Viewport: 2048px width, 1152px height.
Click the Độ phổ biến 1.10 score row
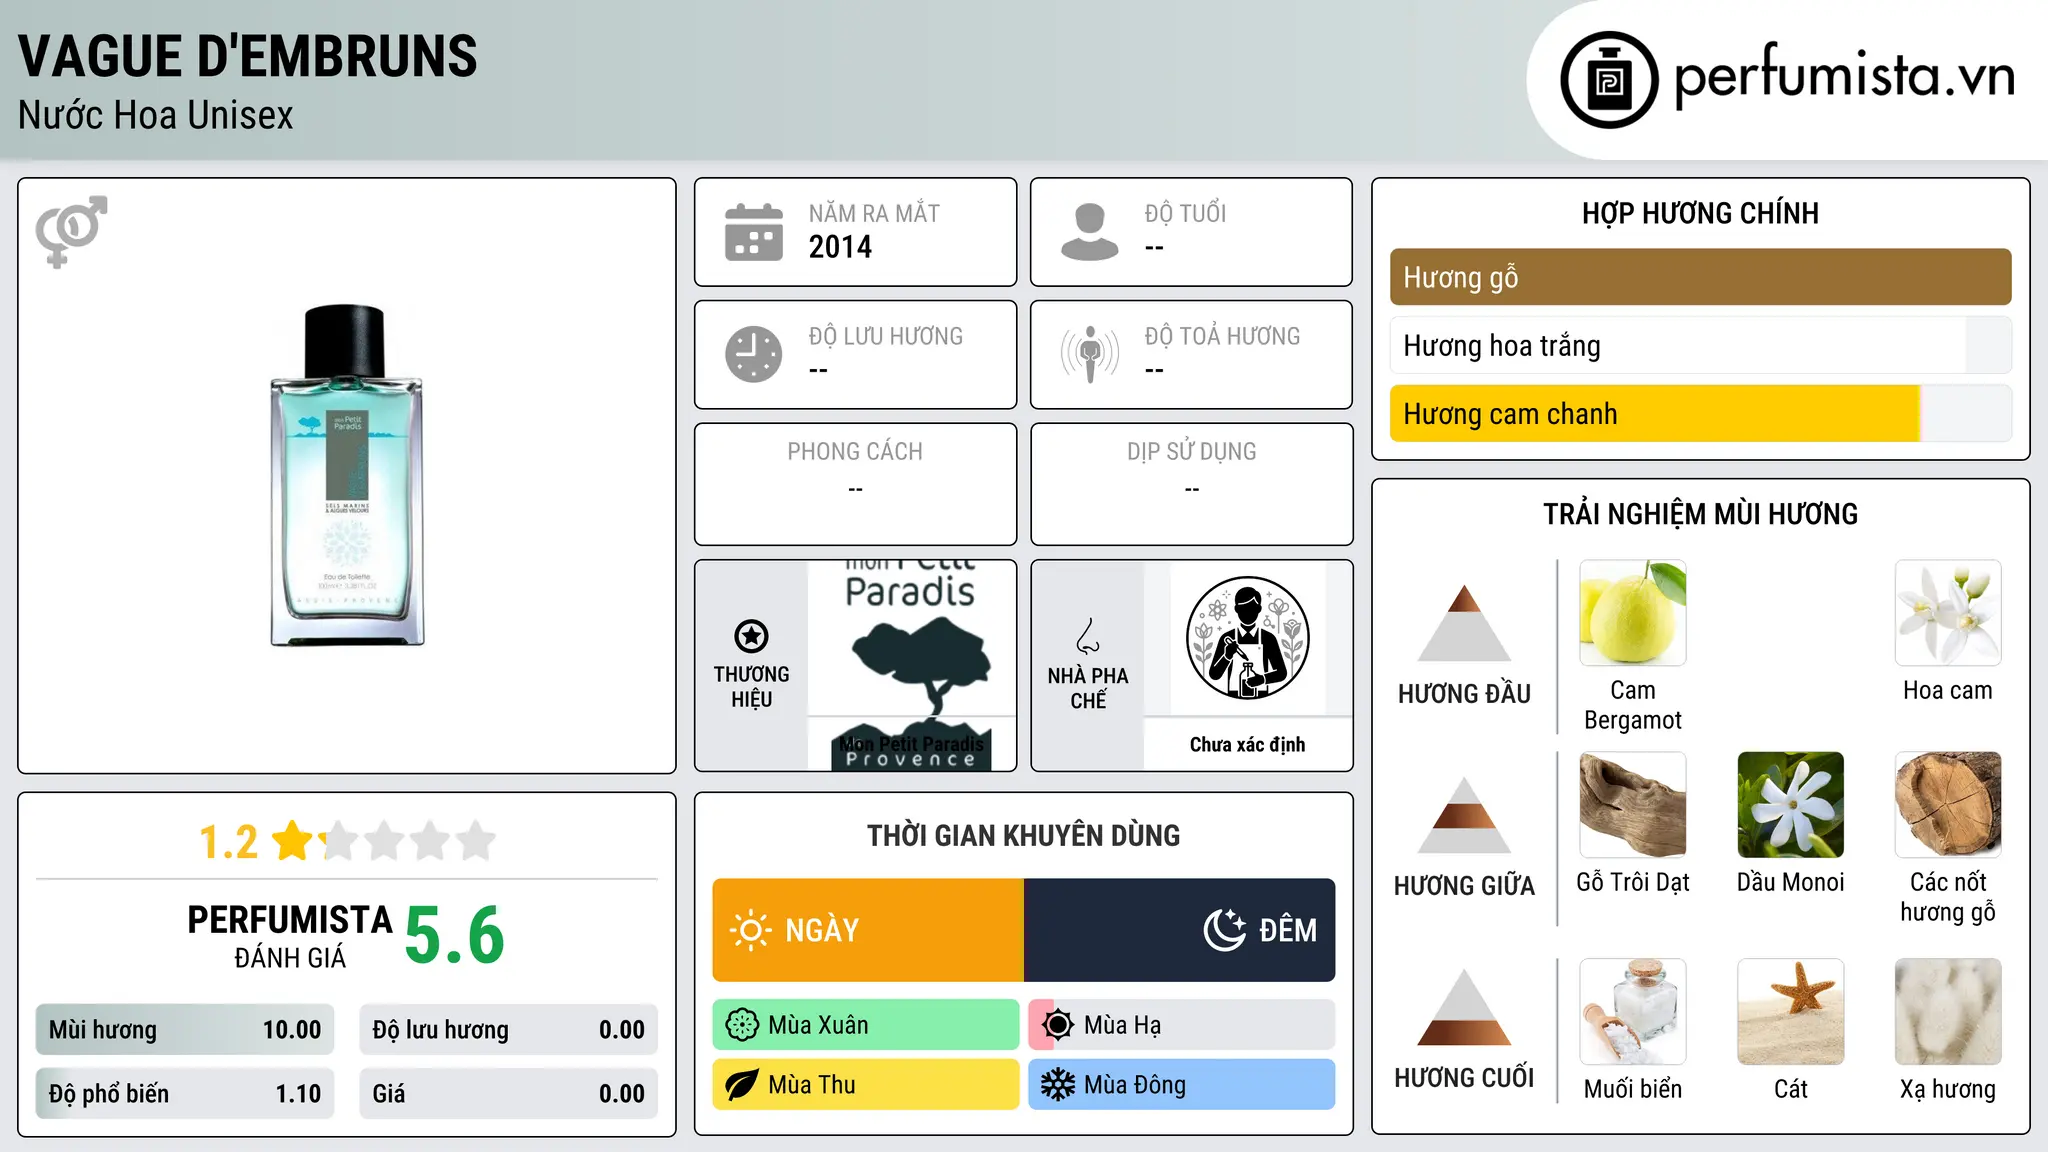(x=185, y=1094)
